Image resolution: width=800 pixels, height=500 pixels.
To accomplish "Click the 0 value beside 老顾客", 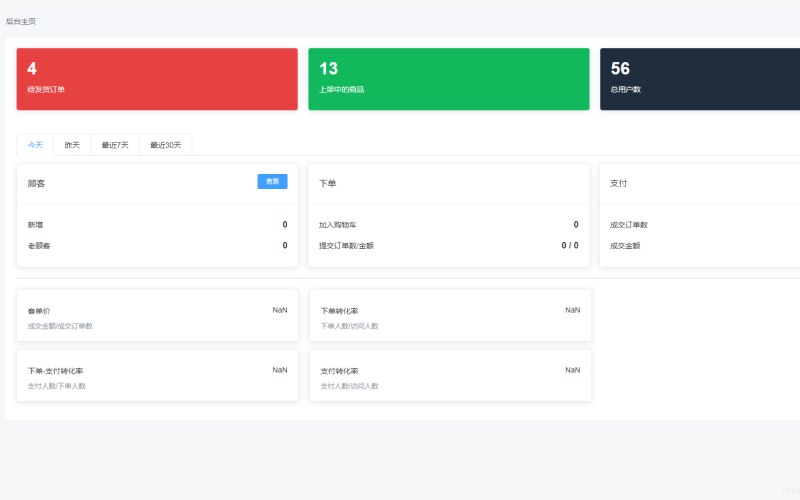I will point(285,245).
